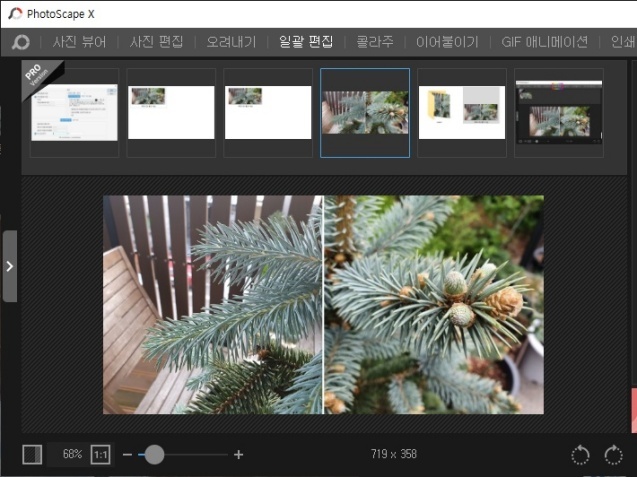Open the 오려내기 tab
The width and height of the screenshot is (637, 477).
point(232,41)
